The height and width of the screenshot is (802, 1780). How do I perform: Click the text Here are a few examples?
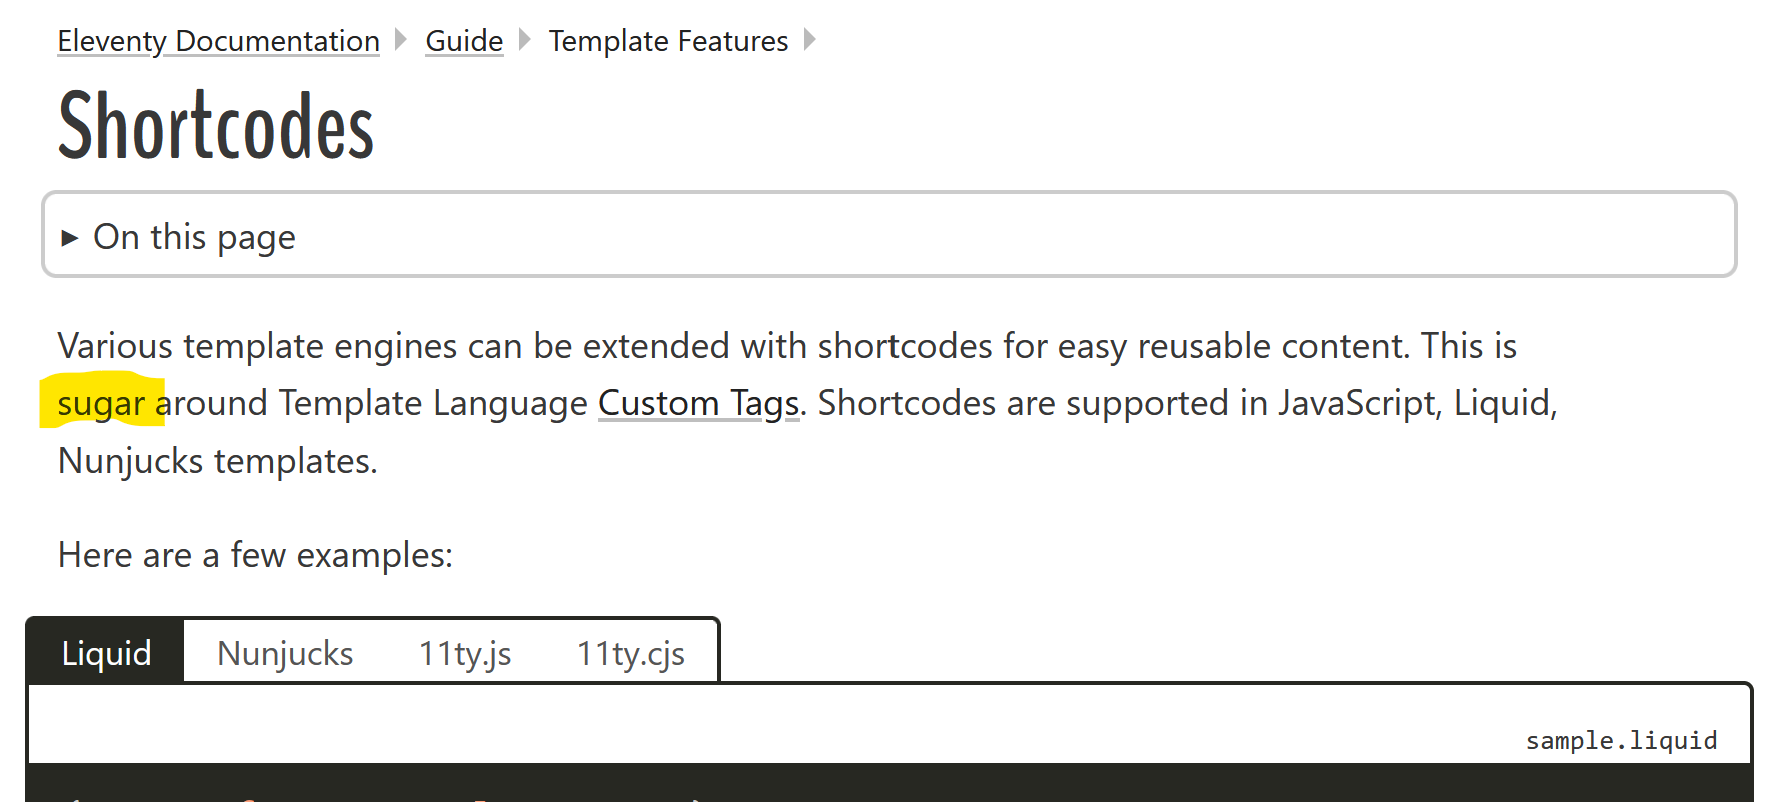coord(255,555)
